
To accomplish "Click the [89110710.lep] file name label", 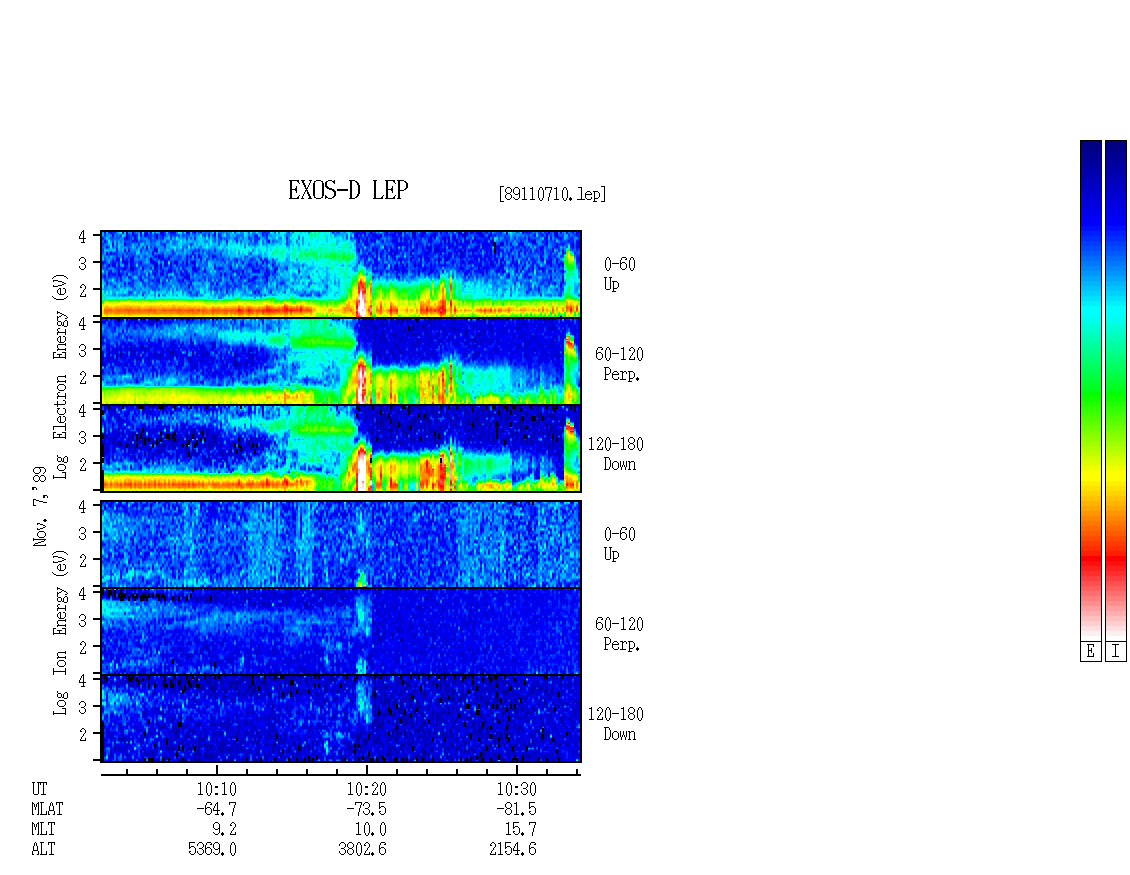I will [552, 194].
